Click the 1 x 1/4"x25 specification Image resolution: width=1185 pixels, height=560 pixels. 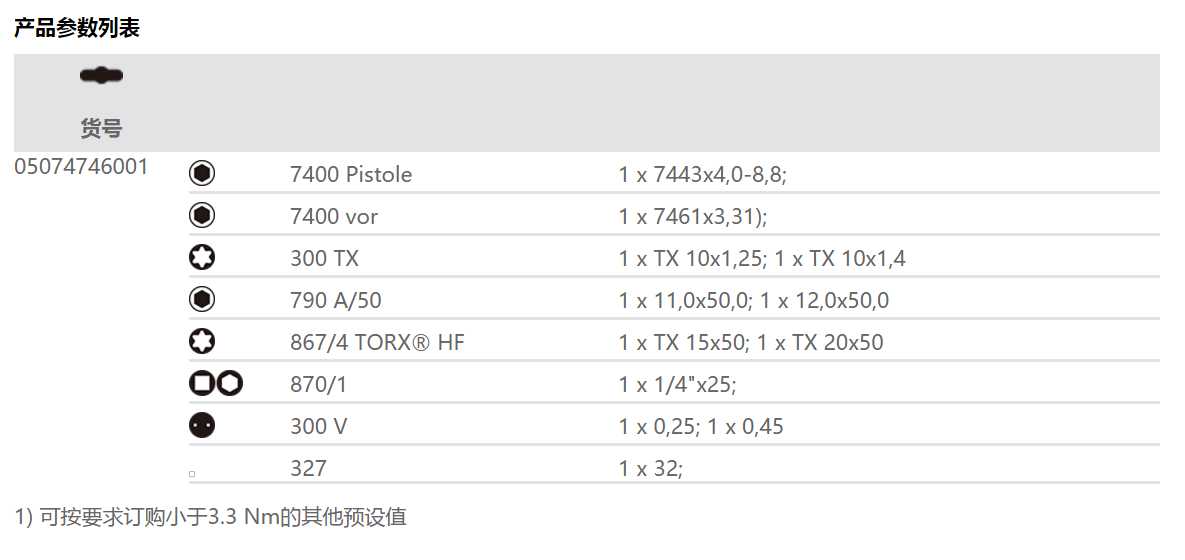point(677,384)
